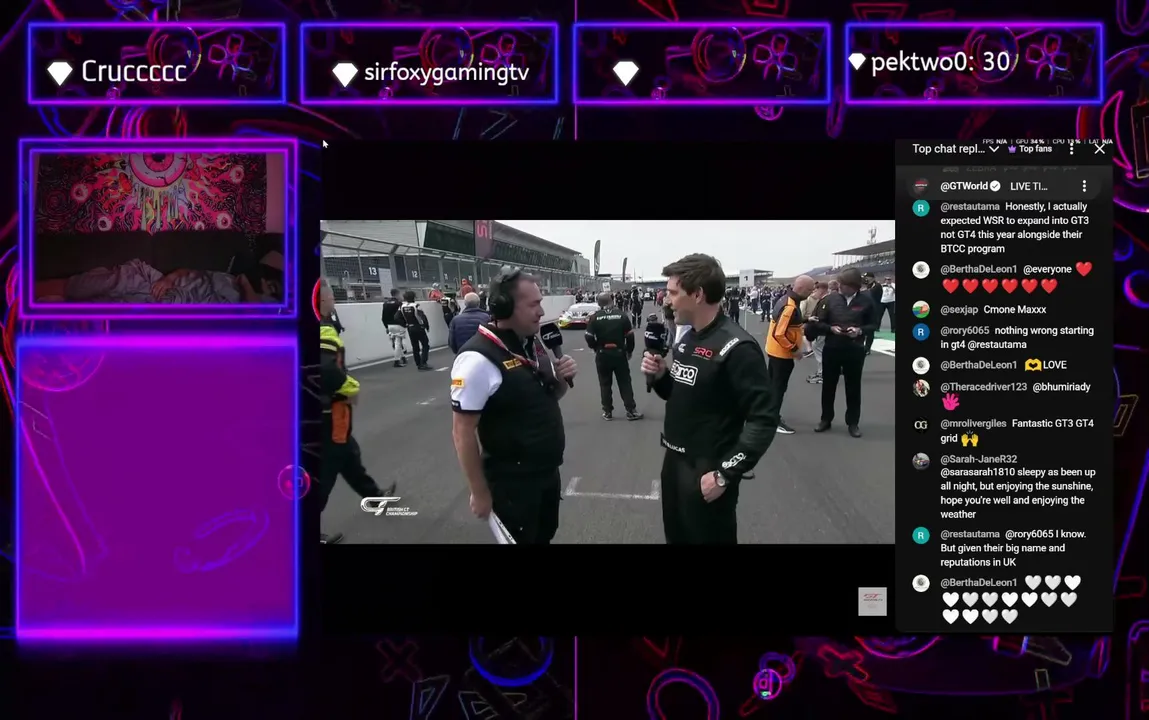The image size is (1149, 720).
Task: Click the webcam feed thumbnail
Action: (158, 228)
